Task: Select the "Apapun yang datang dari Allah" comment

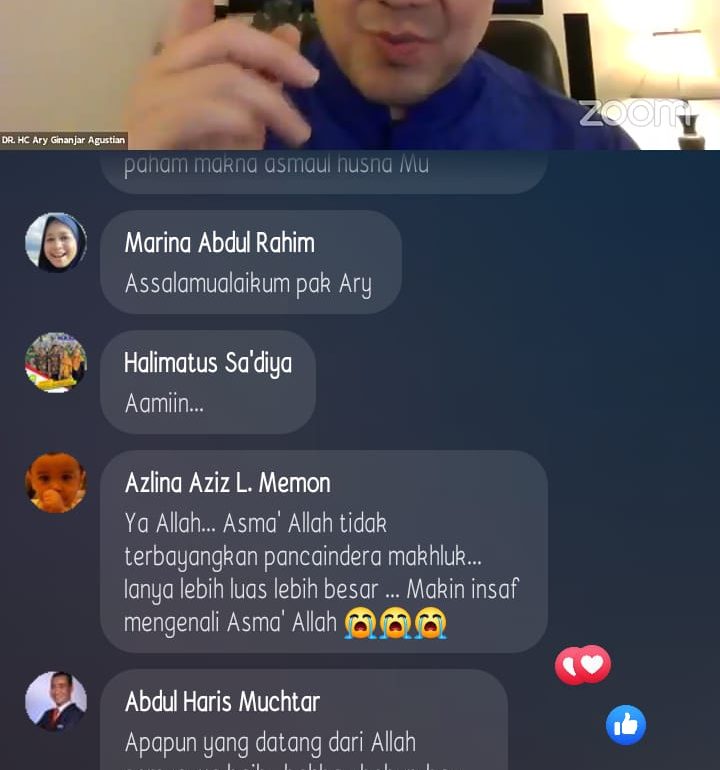Action: [304, 720]
